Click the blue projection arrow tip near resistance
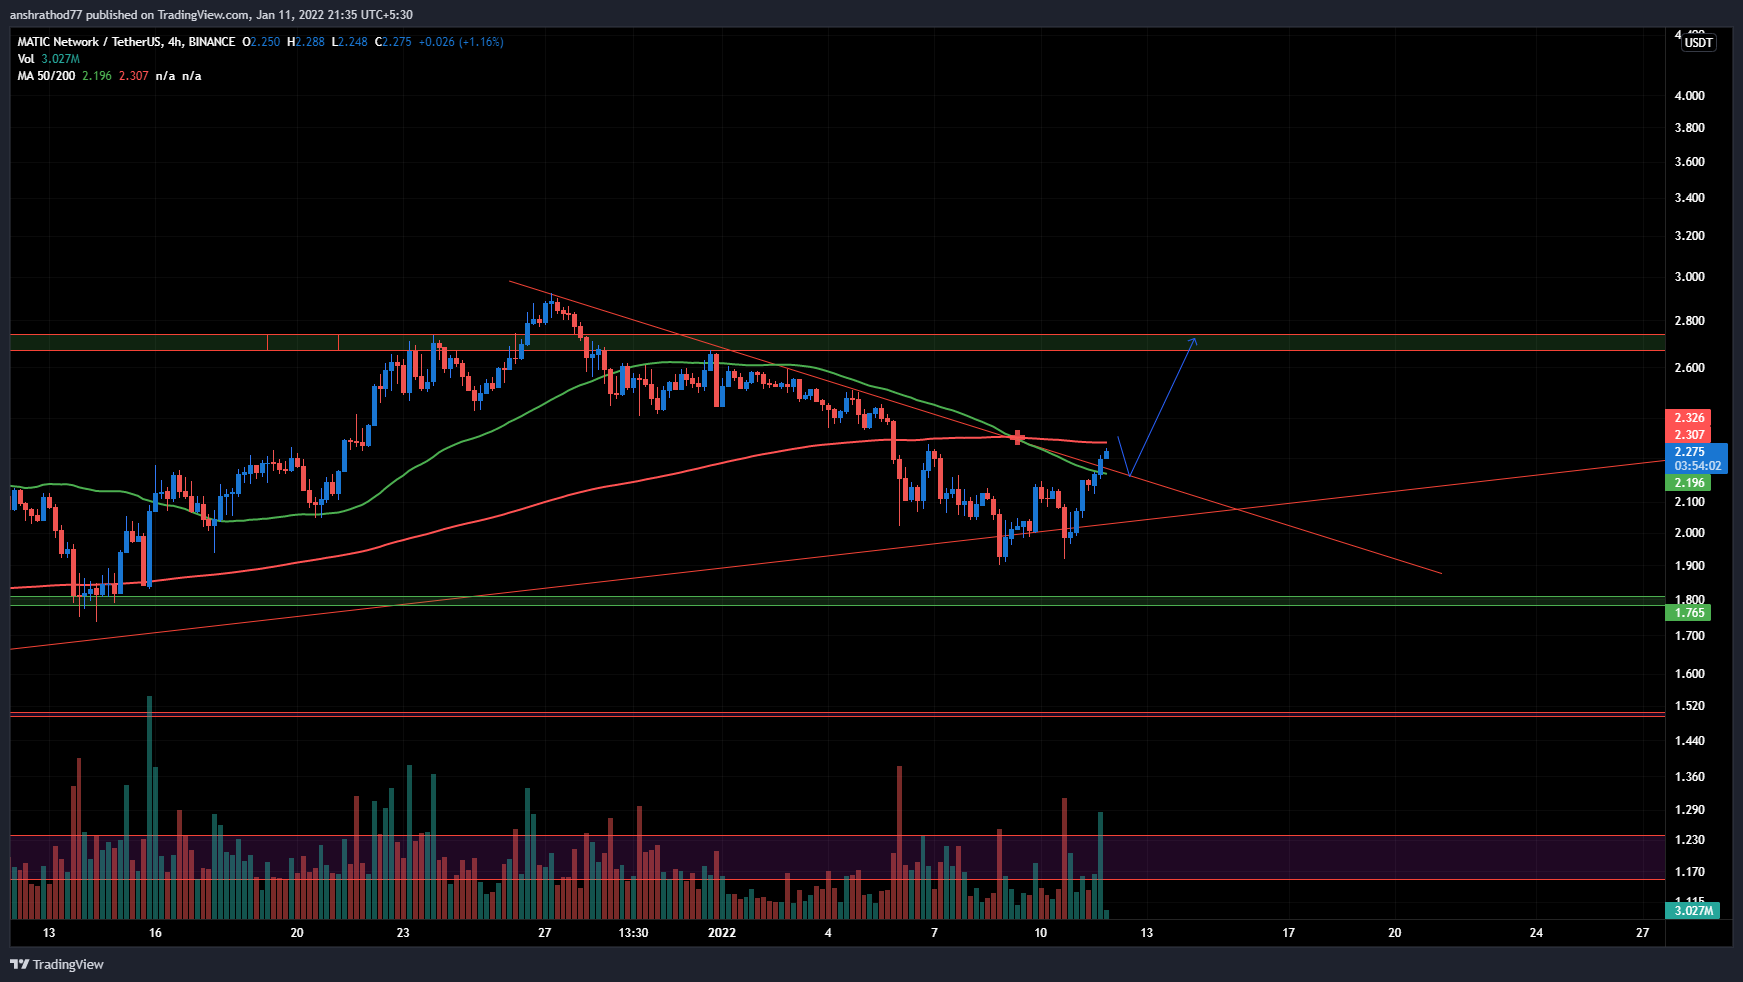Image resolution: width=1743 pixels, height=982 pixels. (1194, 341)
